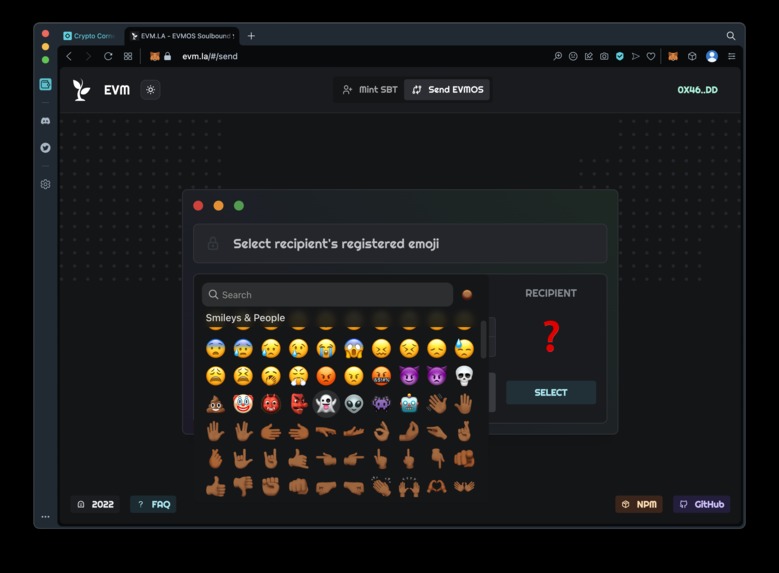Click the emoji picker scrollbar
779x573 pixels.
tap(483, 338)
